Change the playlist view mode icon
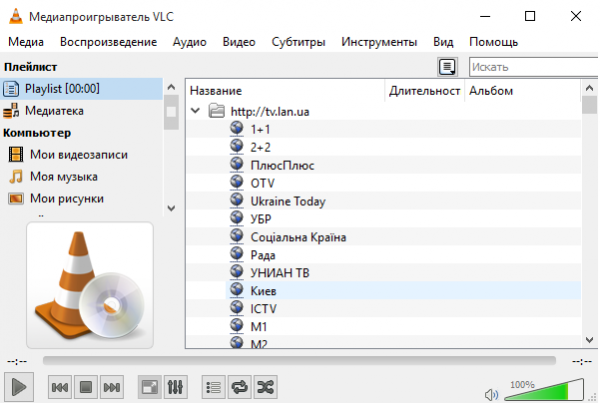The width and height of the screenshot is (600, 403). (447, 67)
